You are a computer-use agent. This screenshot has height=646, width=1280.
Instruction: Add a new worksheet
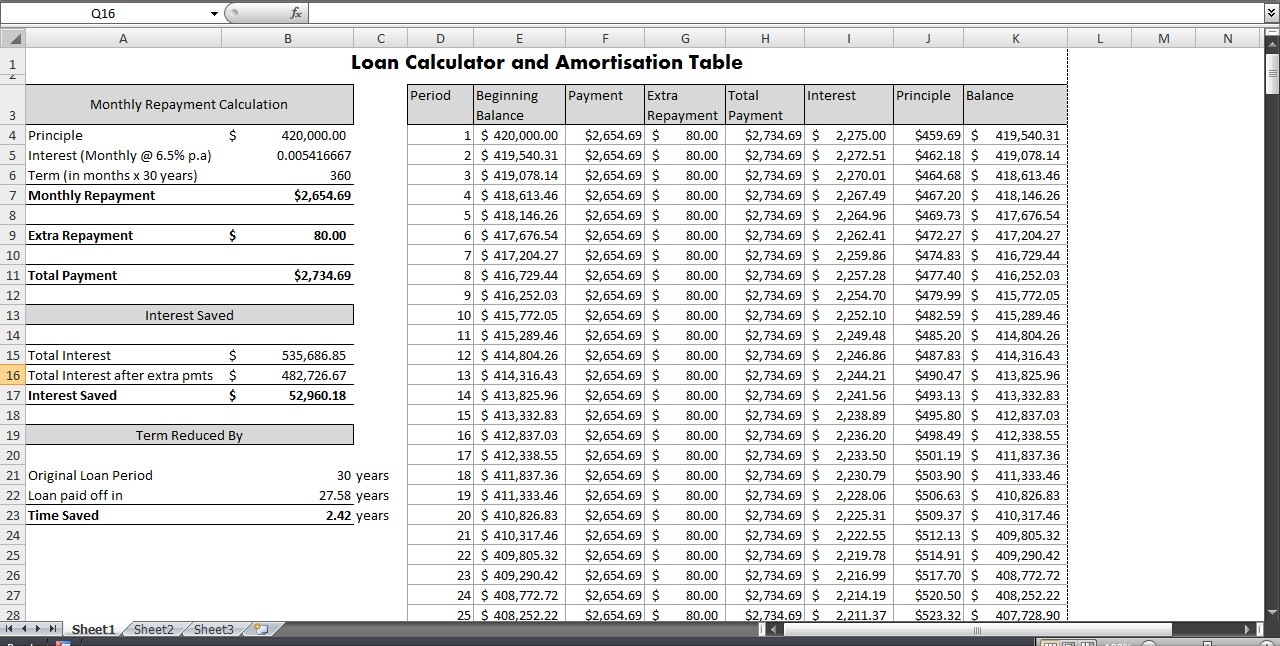click(x=260, y=630)
